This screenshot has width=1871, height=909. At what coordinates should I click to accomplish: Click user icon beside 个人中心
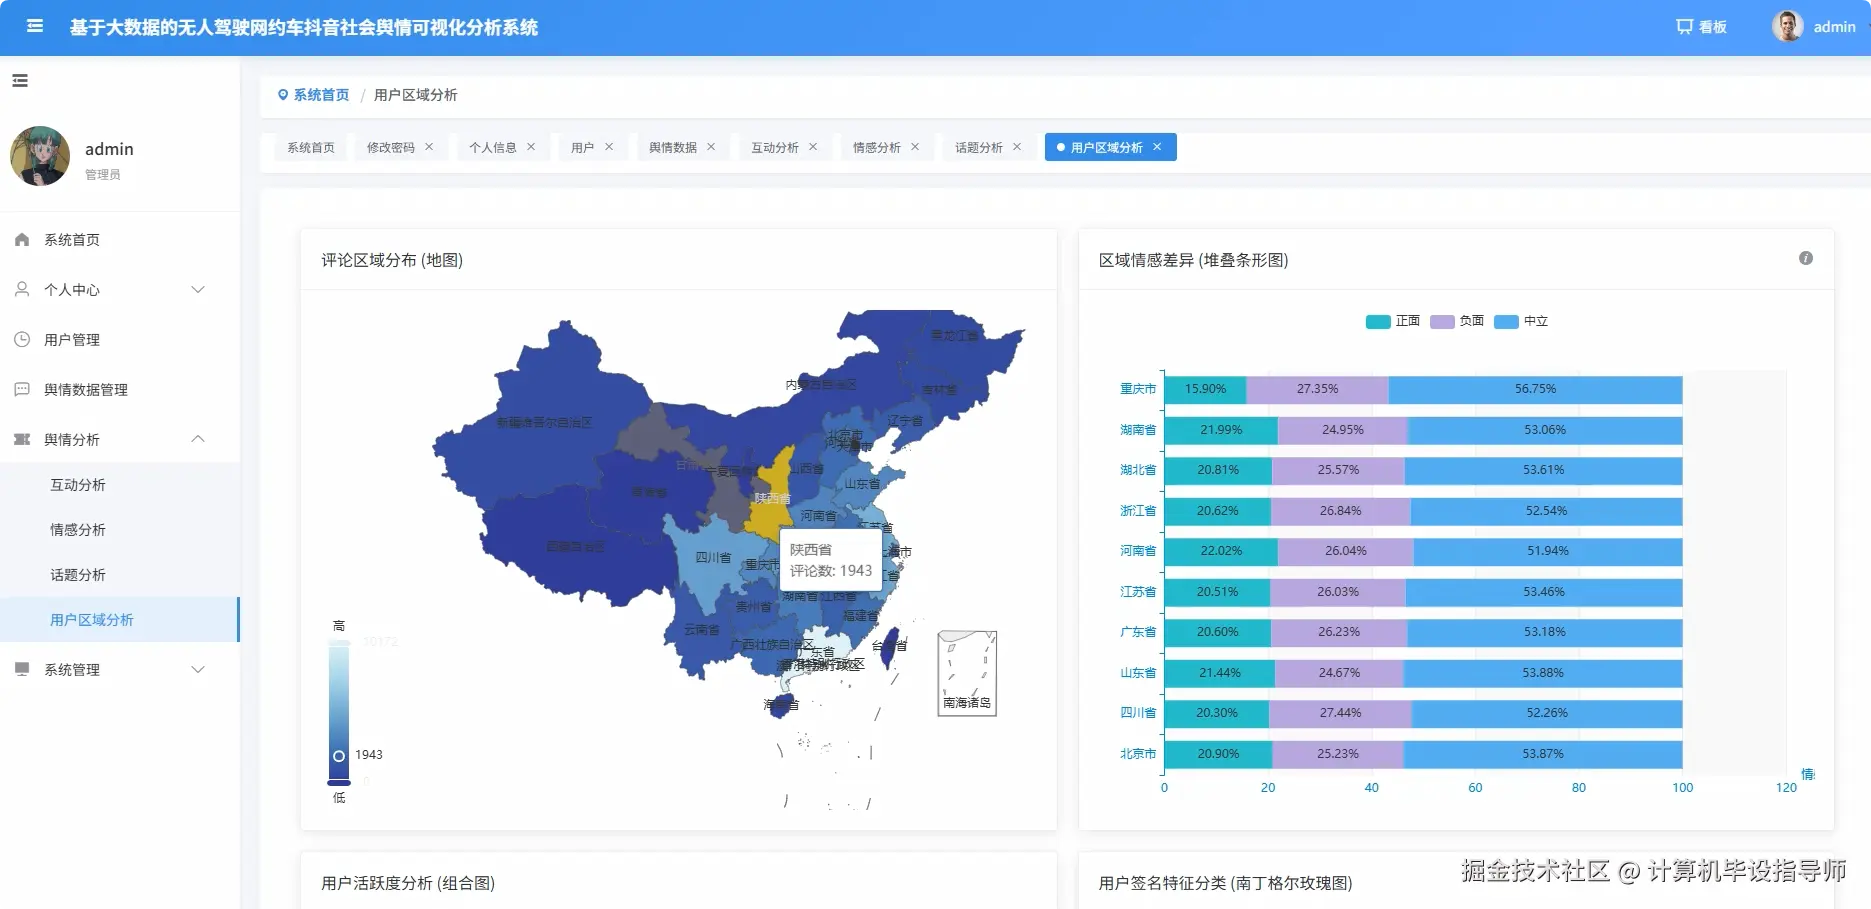tap(22, 290)
